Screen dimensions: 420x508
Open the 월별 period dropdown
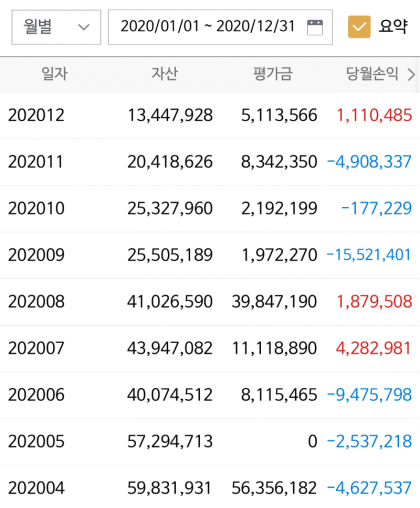click(x=56, y=27)
